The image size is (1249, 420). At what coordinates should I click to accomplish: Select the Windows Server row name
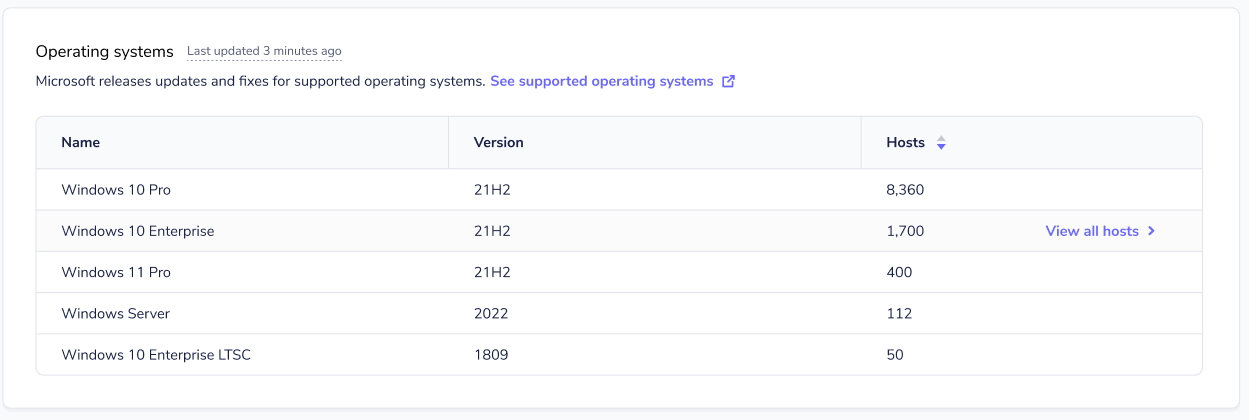point(116,313)
